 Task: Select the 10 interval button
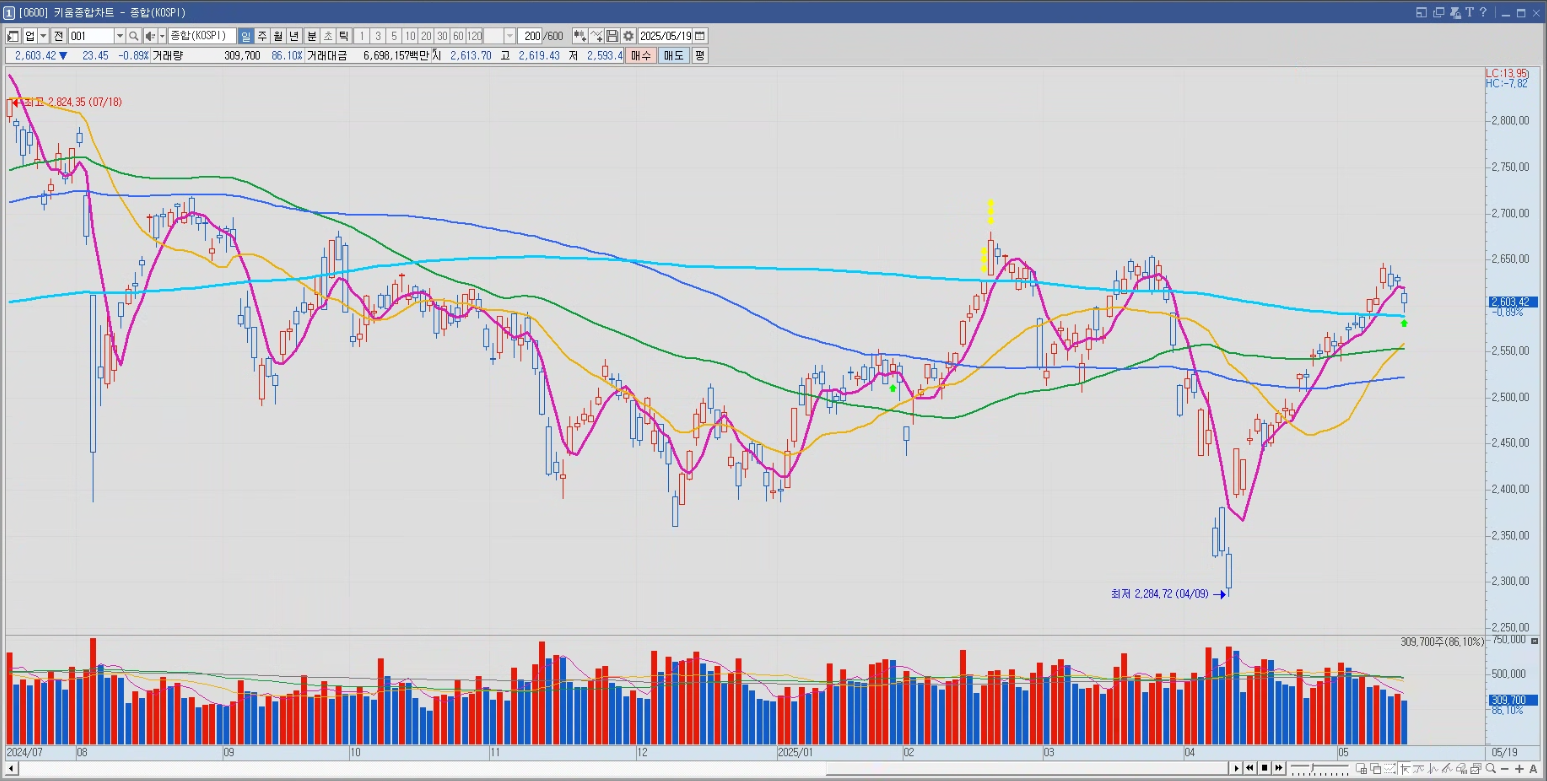point(410,36)
